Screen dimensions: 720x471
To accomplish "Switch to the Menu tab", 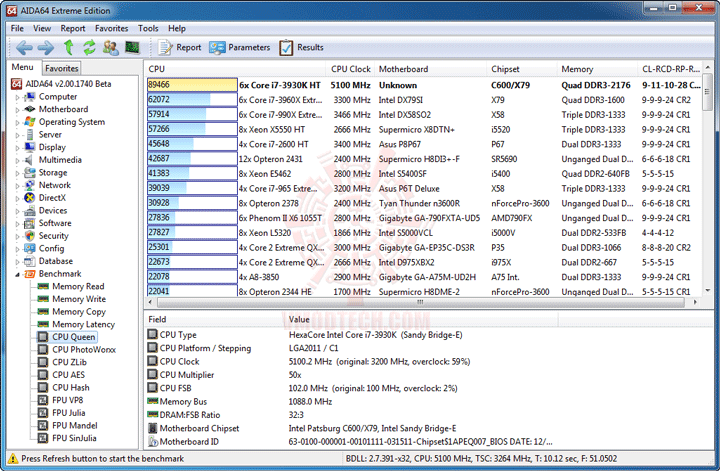I will (22, 67).
